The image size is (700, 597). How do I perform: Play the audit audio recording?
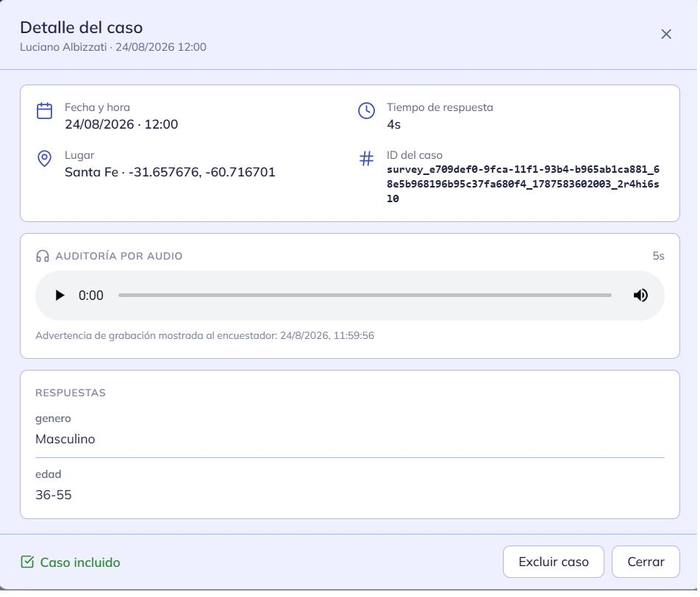point(59,295)
